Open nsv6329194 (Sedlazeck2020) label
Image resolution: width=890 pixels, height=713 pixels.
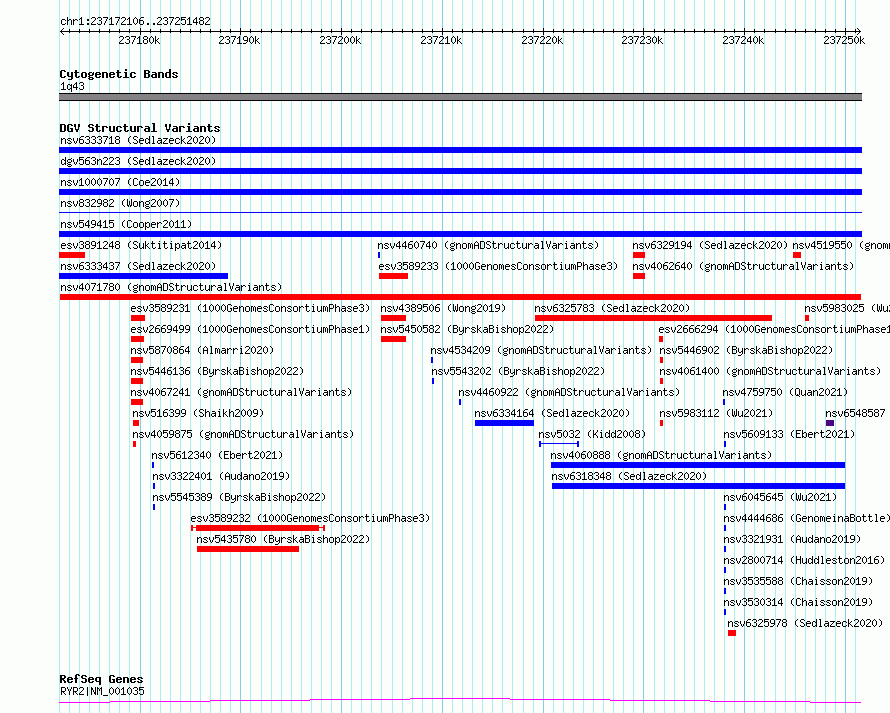point(710,245)
